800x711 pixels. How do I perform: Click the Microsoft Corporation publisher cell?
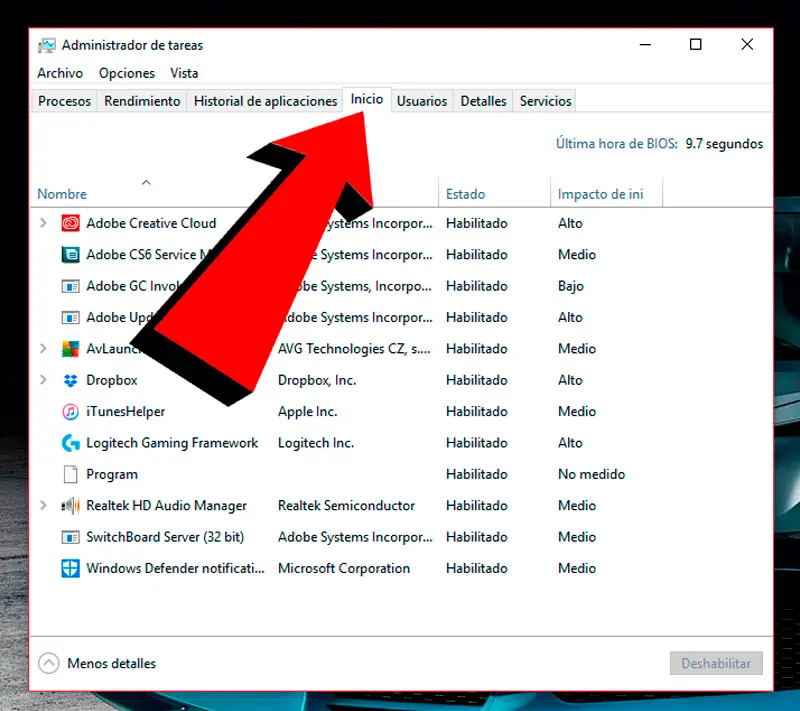(344, 568)
